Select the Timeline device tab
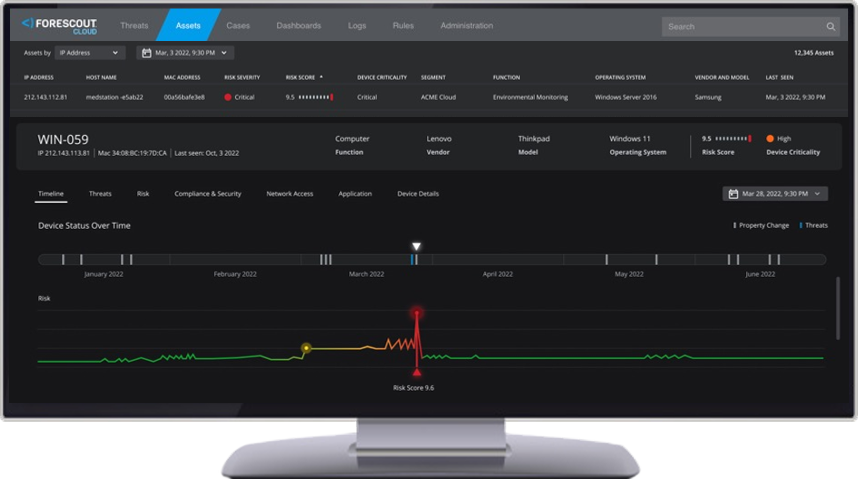858x479 pixels. point(51,194)
